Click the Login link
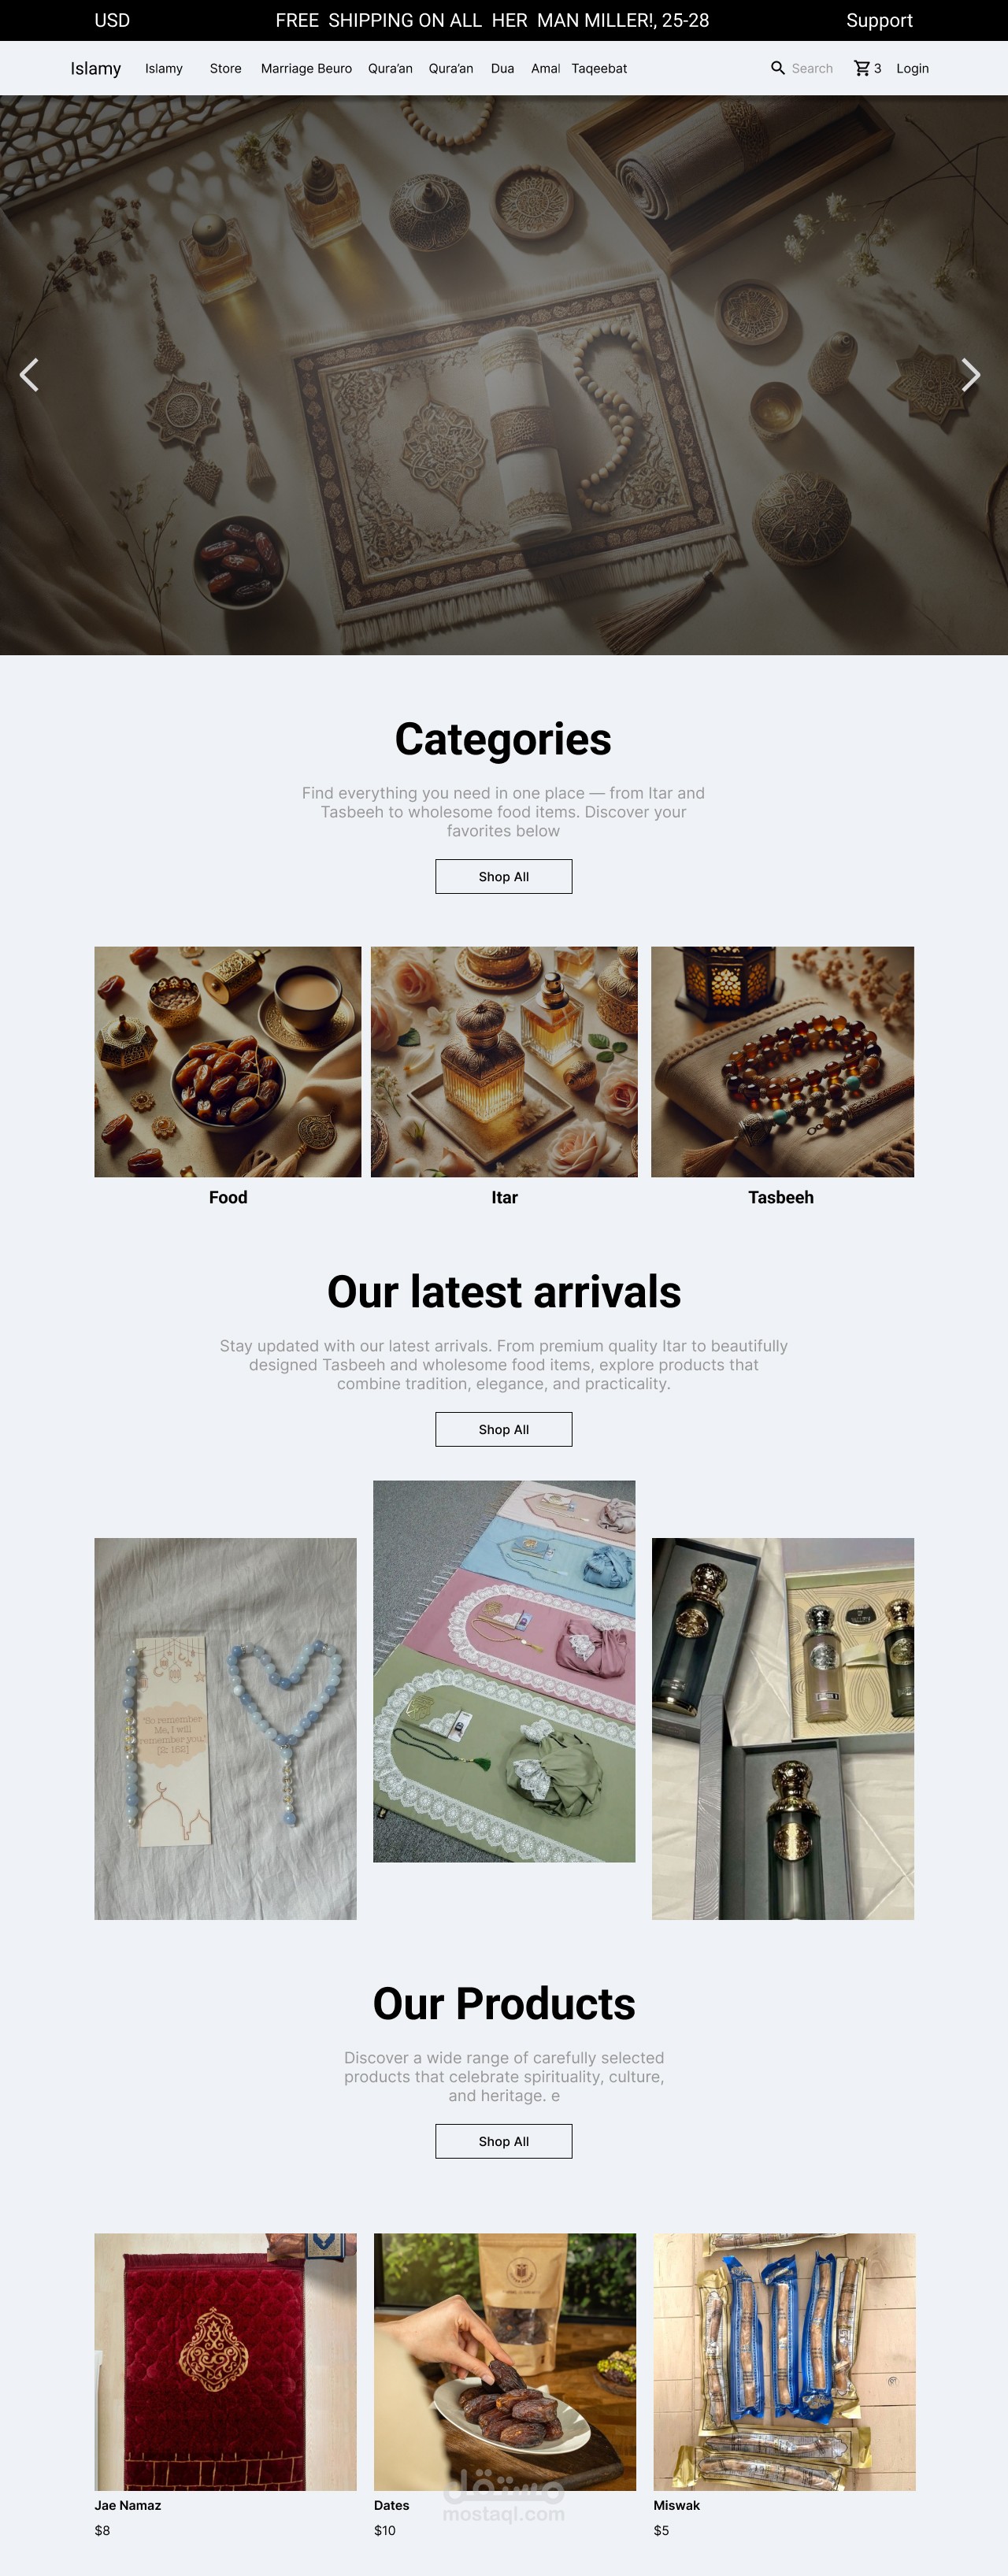 tap(912, 68)
